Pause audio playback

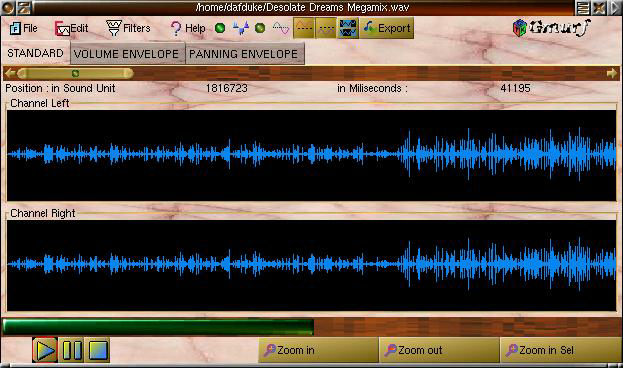click(x=71, y=350)
